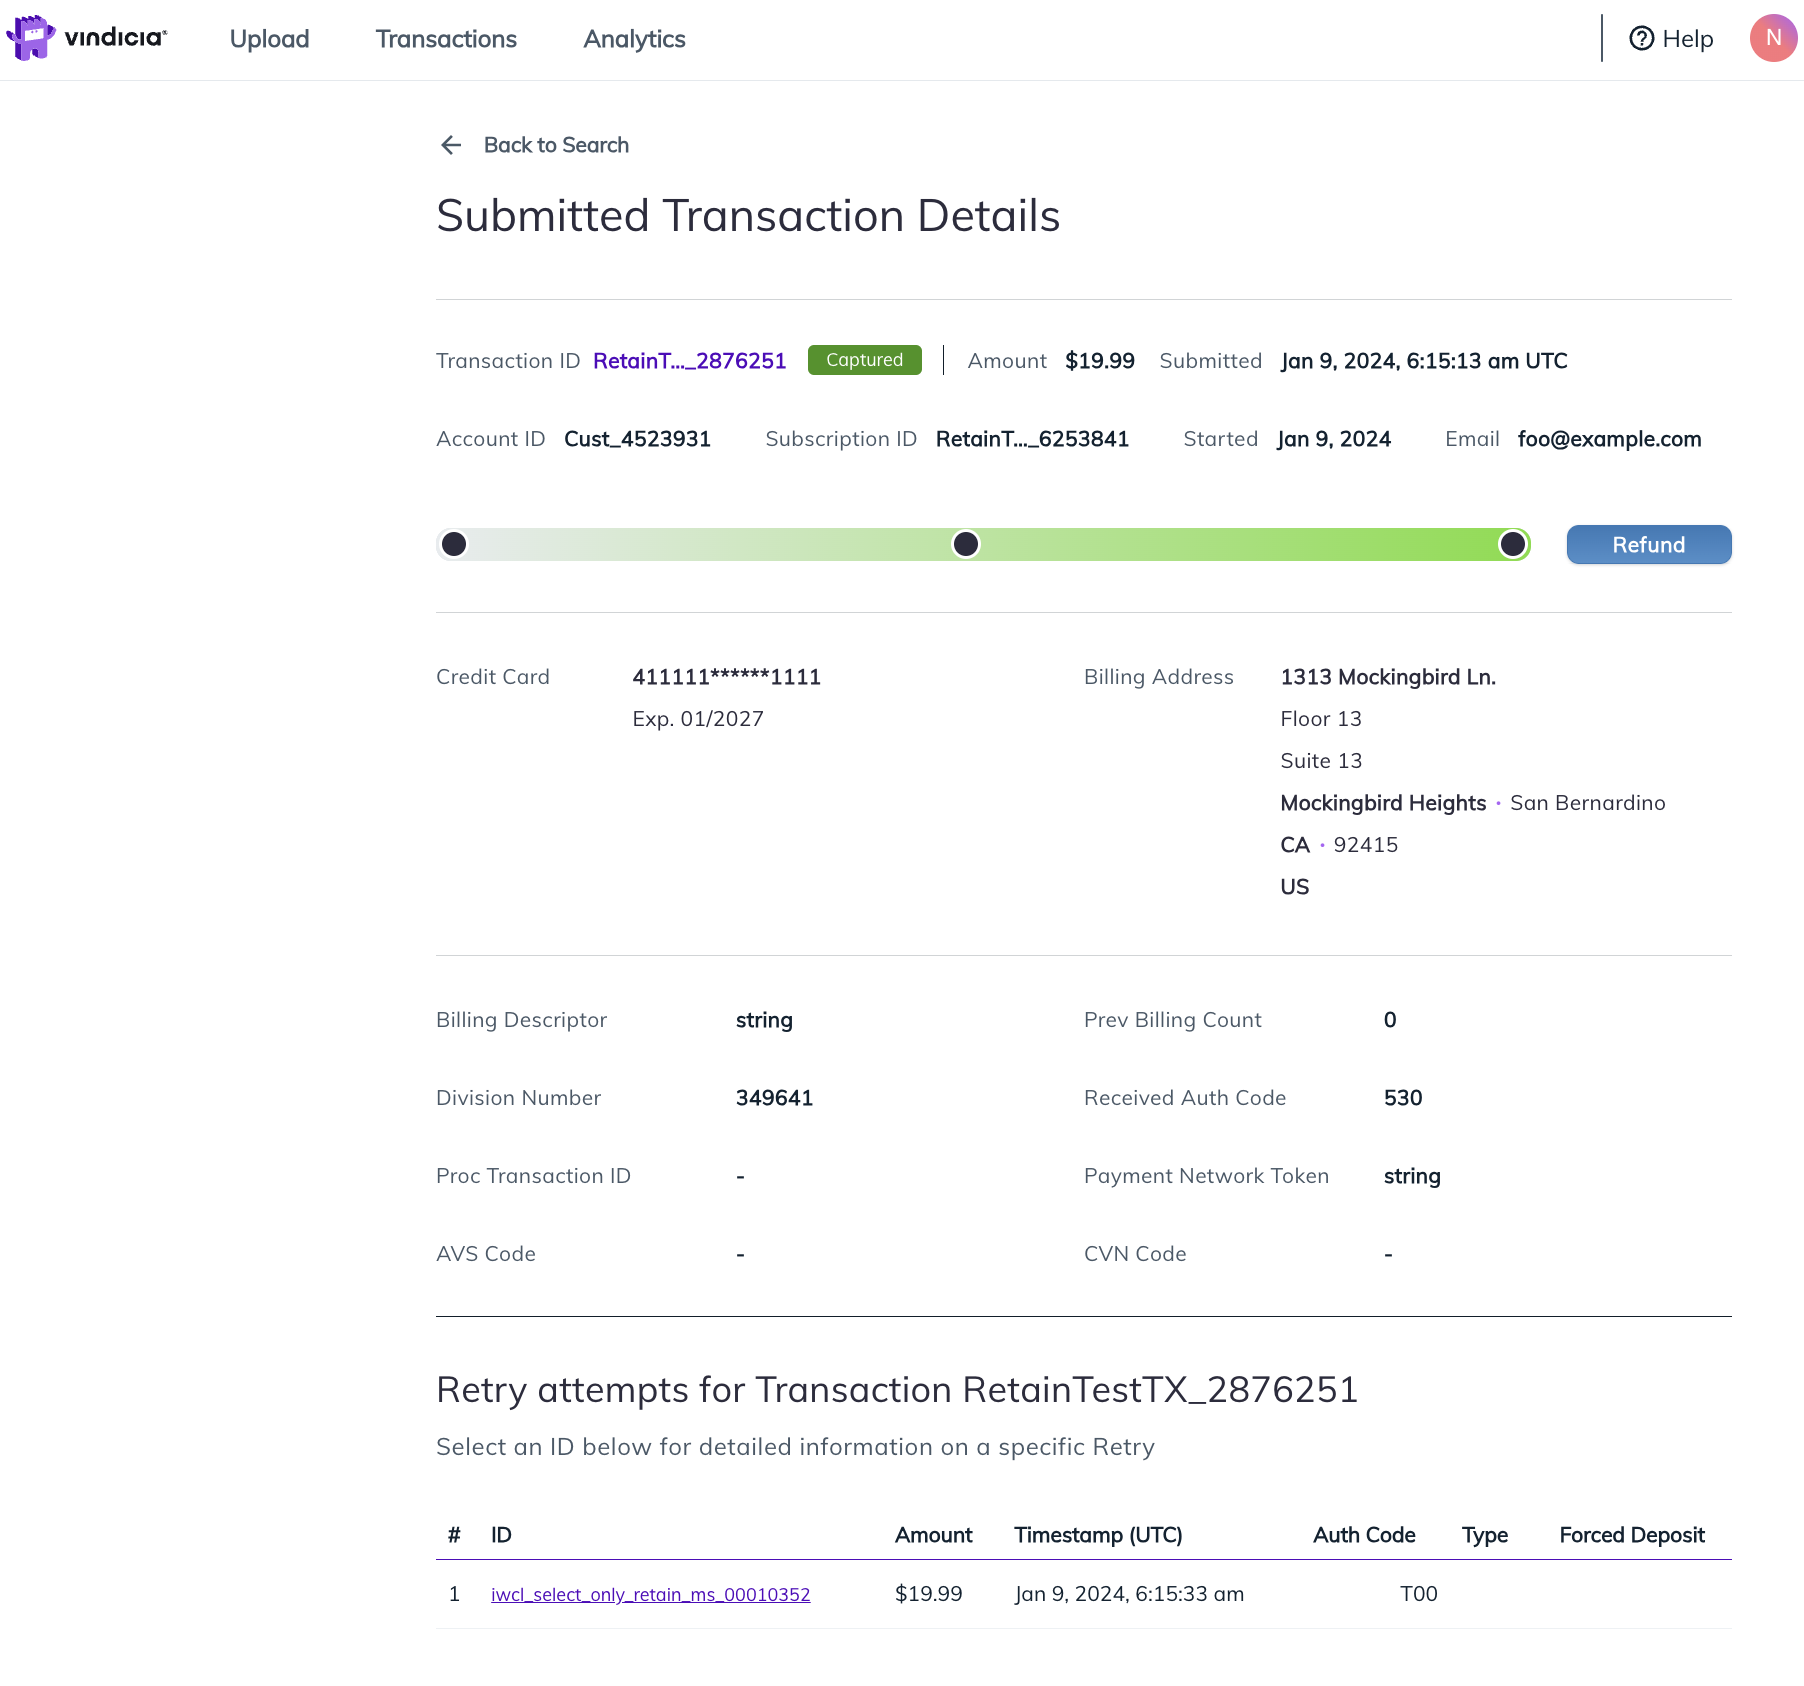Go Back to Search

(556, 145)
